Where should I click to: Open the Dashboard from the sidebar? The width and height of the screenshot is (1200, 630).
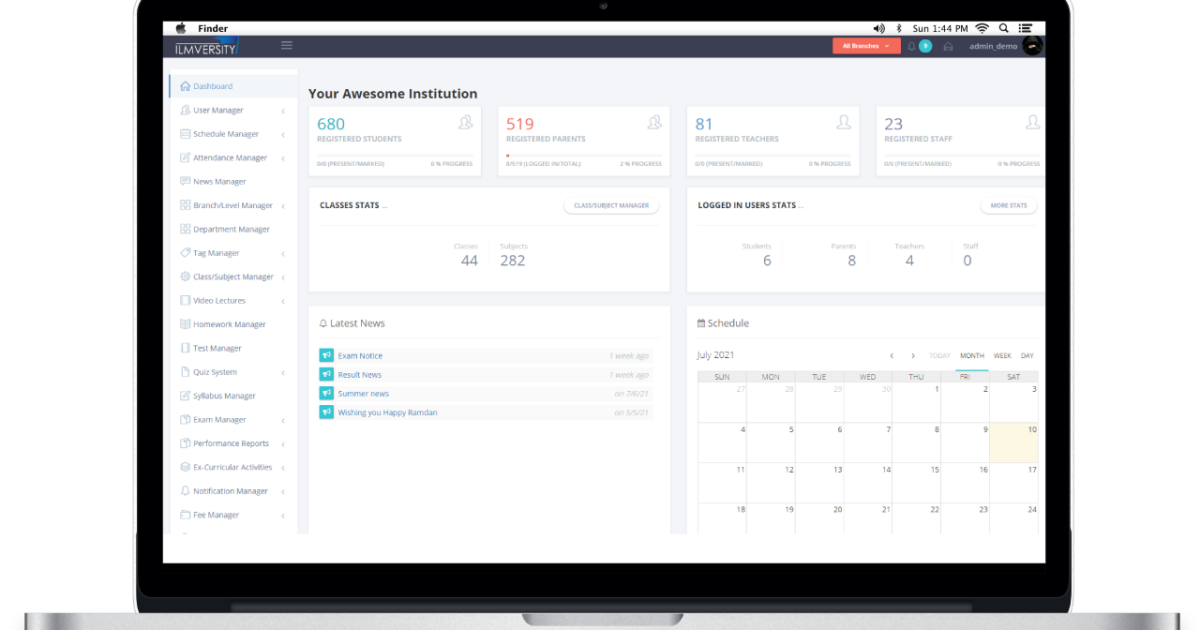point(210,85)
